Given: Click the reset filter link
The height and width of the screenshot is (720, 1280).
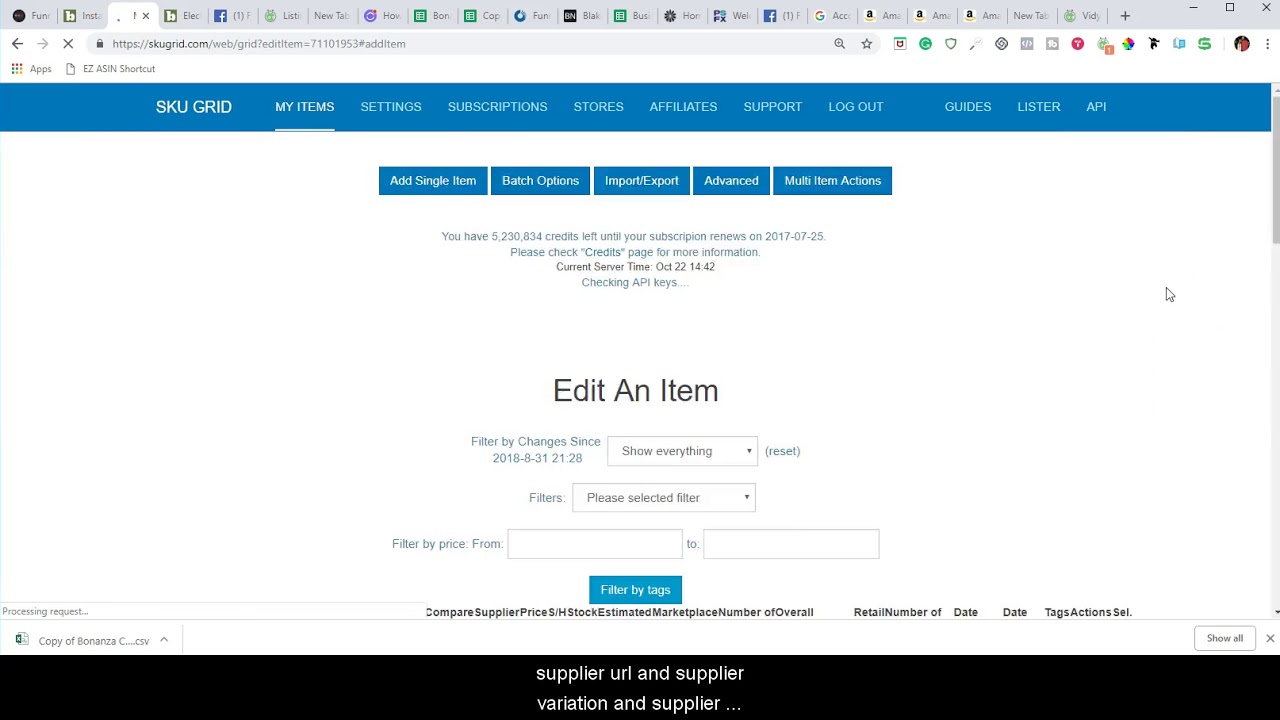Looking at the screenshot, I should pyautogui.click(x=782, y=451).
